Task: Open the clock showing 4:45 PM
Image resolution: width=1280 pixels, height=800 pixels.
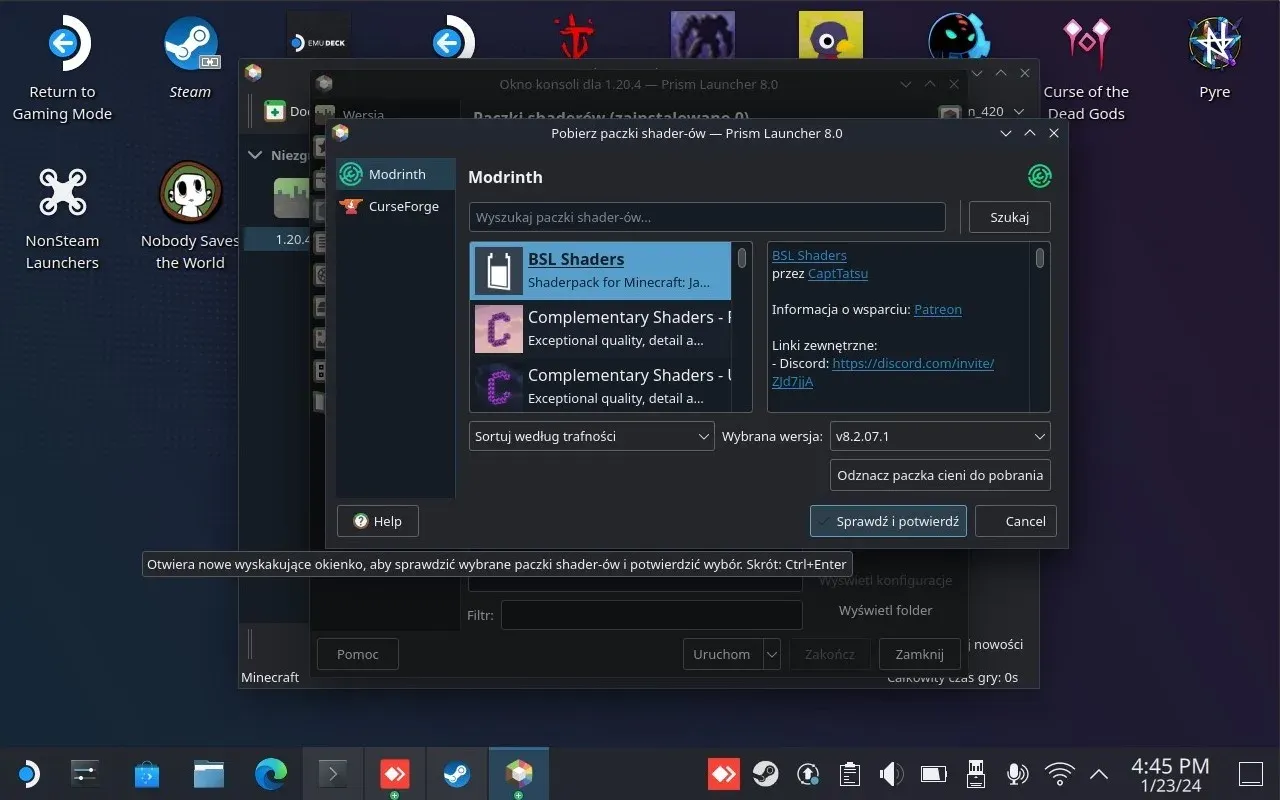Action: point(1170,773)
